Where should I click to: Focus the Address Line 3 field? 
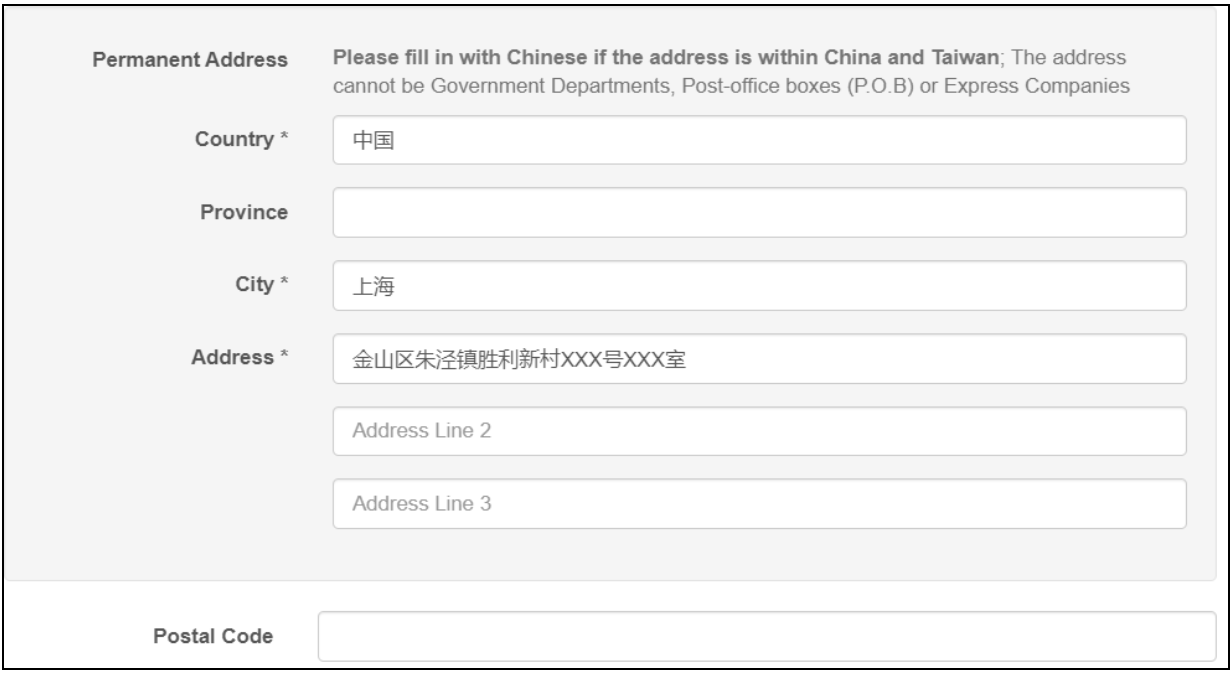pos(759,504)
